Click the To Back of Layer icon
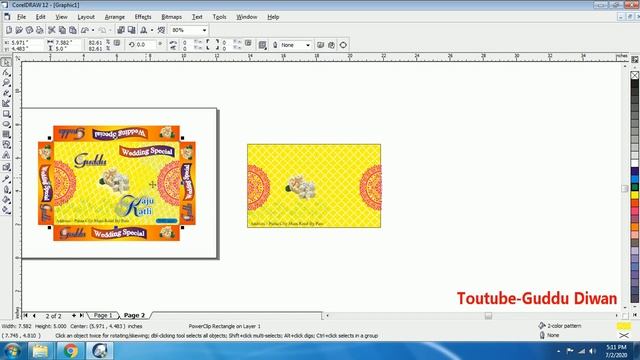This screenshot has width=640, height=360. (331, 45)
